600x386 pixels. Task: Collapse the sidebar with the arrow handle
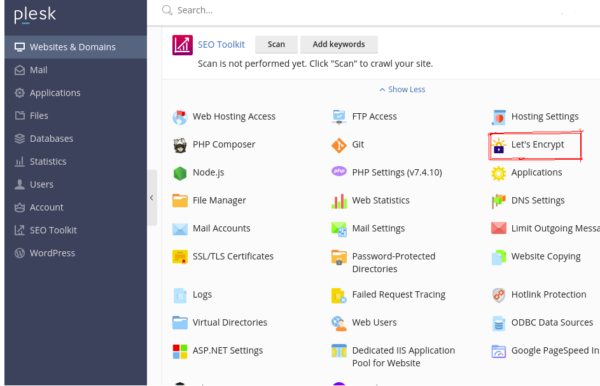152,198
